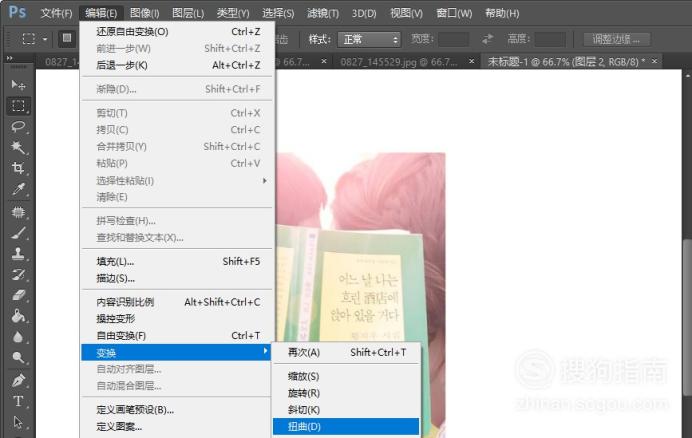Click the vertical scrollbar of the canvas
Image resolution: width=692 pixels, height=438 pixels.
pyautogui.click(x=687, y=317)
